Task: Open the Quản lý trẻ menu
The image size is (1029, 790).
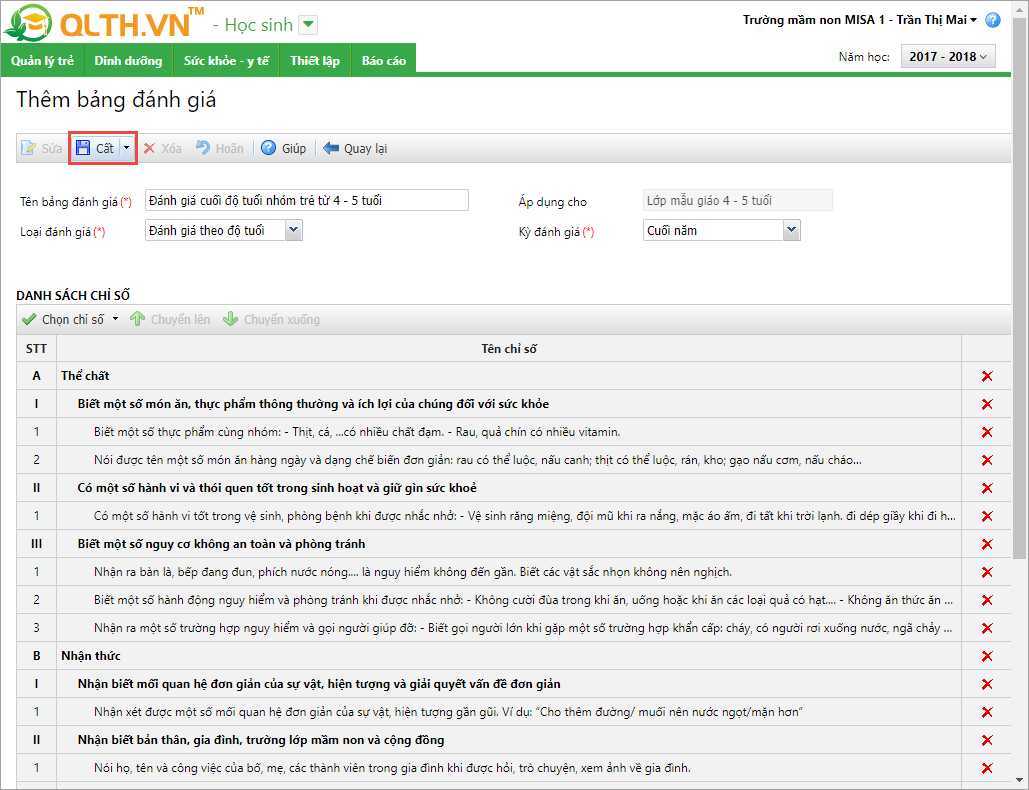Action: point(43,60)
